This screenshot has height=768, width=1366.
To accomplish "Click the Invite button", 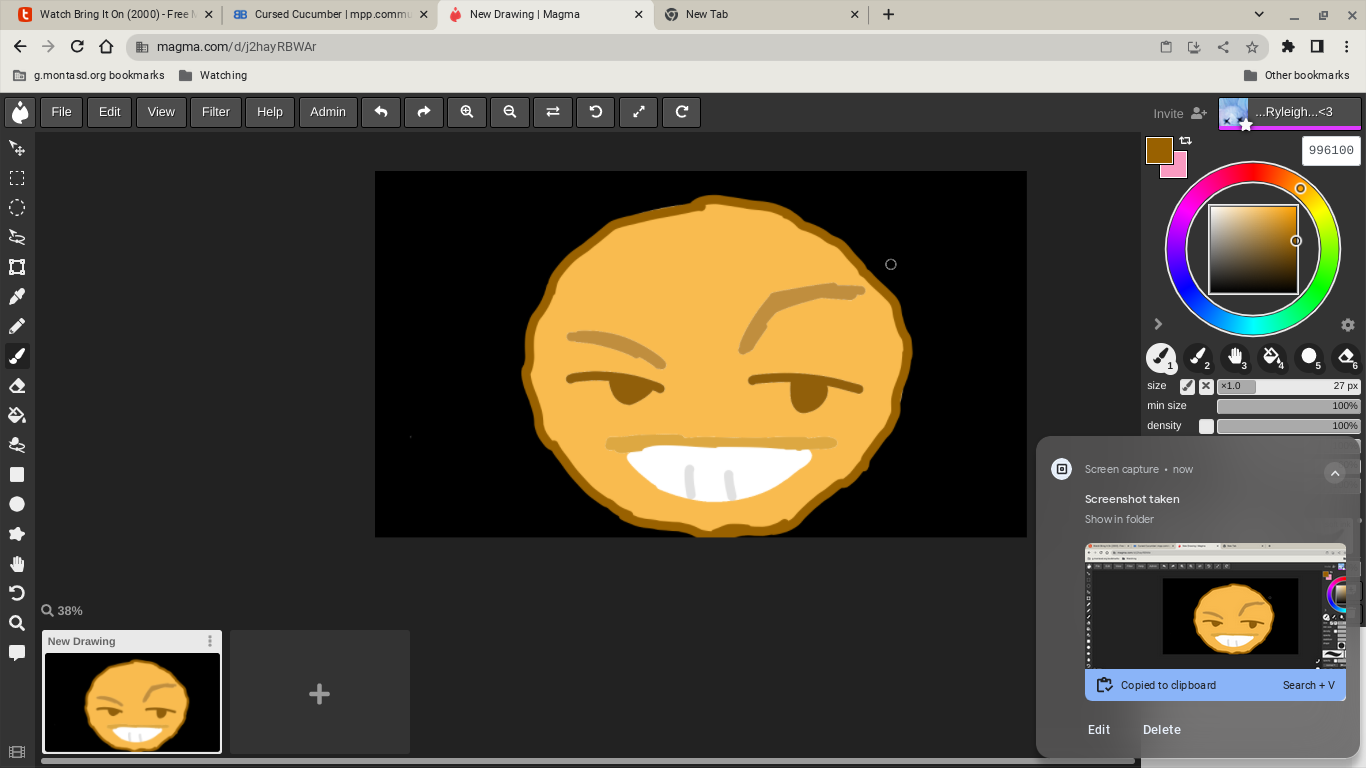I will tap(1180, 113).
